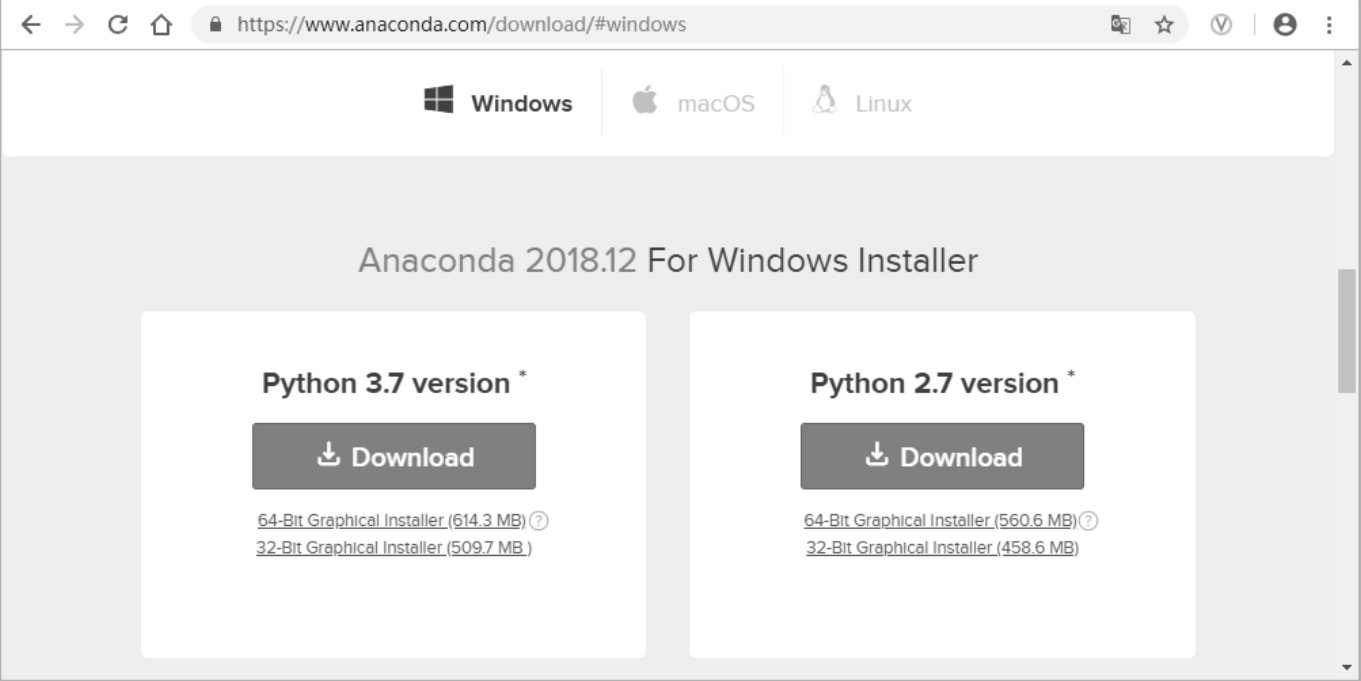Reload the page with refresh icon

tap(118, 25)
